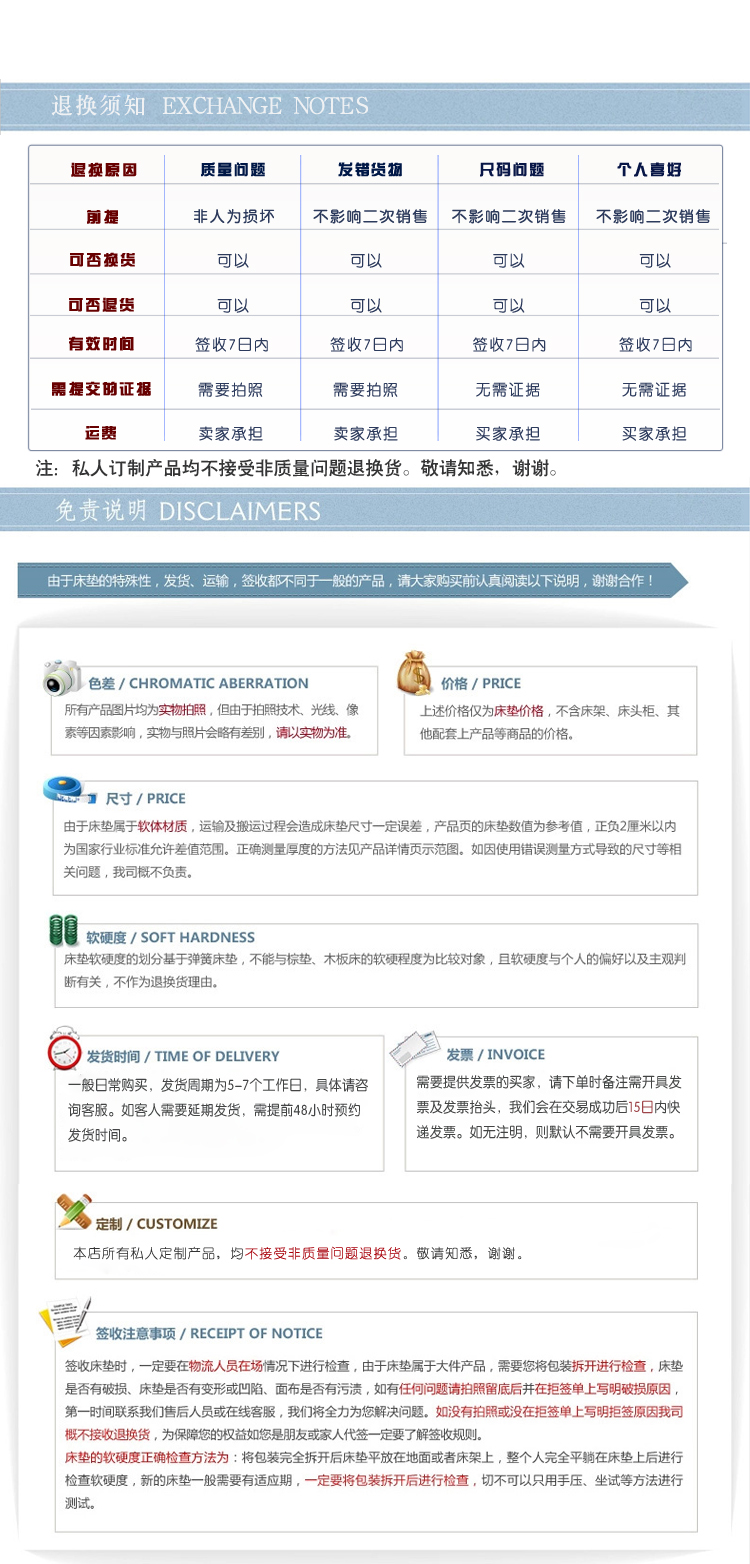750x1564 pixels.
Task: Click the red 物流人员在场 text
Action: tap(225, 1366)
